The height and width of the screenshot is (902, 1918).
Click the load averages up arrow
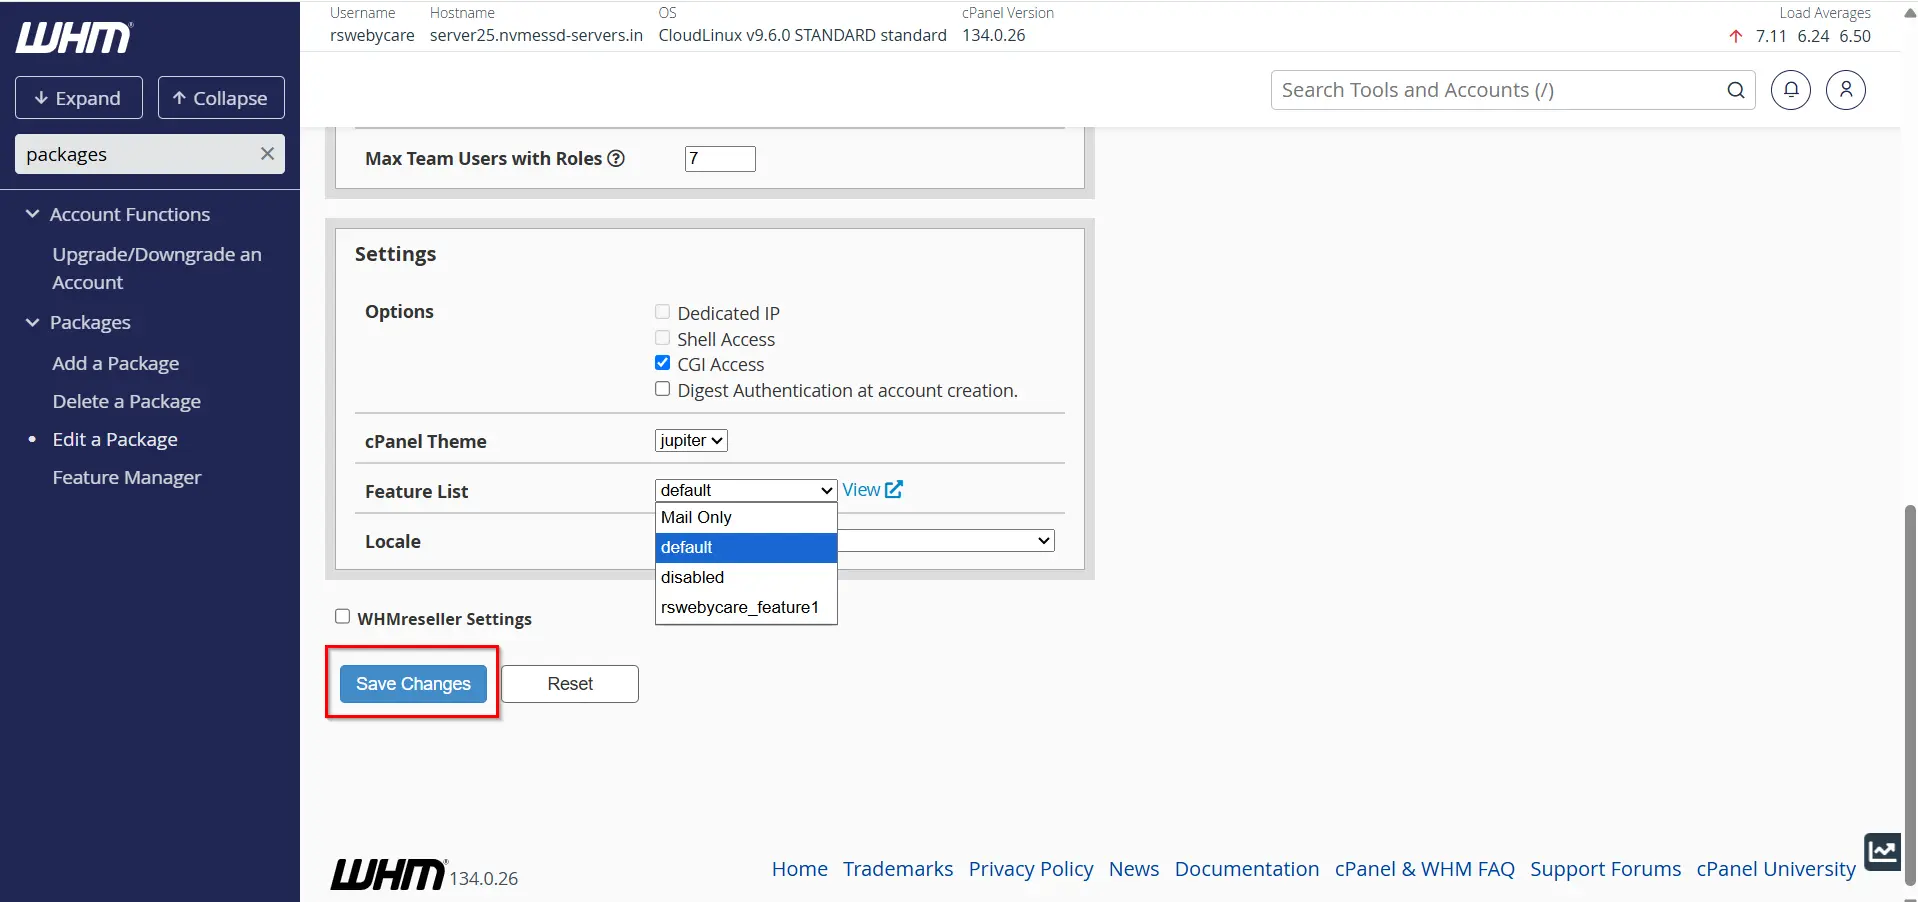(1736, 36)
